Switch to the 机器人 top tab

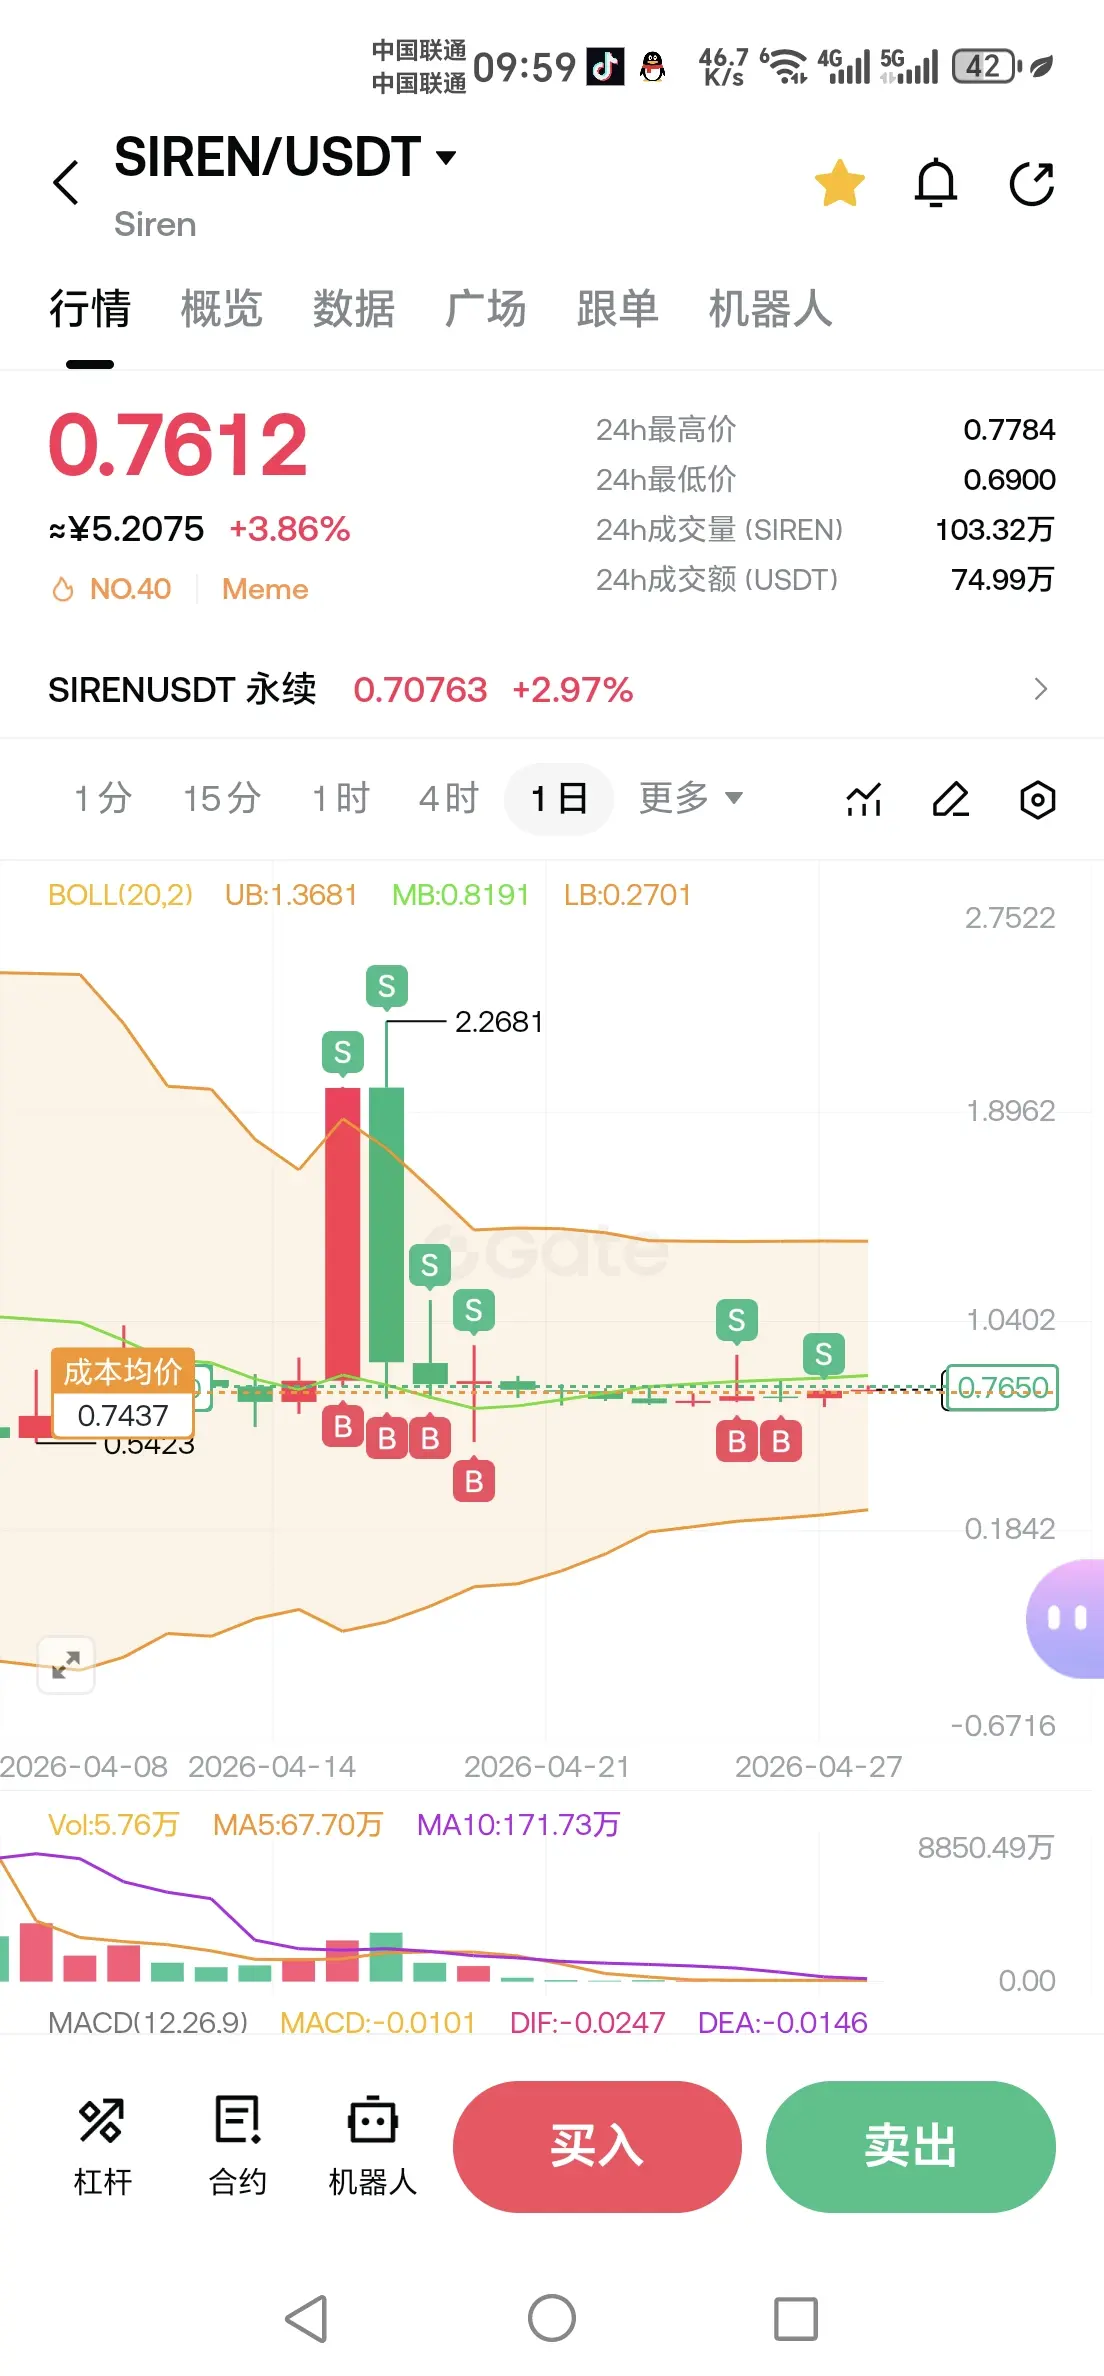(770, 308)
